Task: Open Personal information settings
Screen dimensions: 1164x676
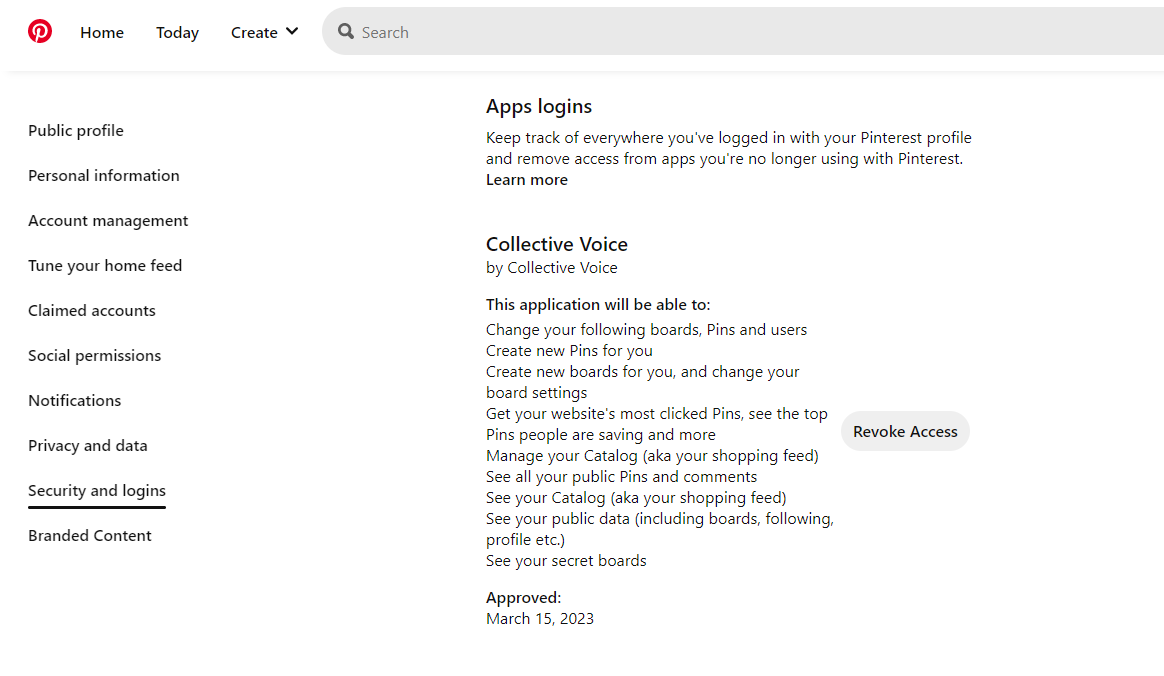Action: [104, 176]
